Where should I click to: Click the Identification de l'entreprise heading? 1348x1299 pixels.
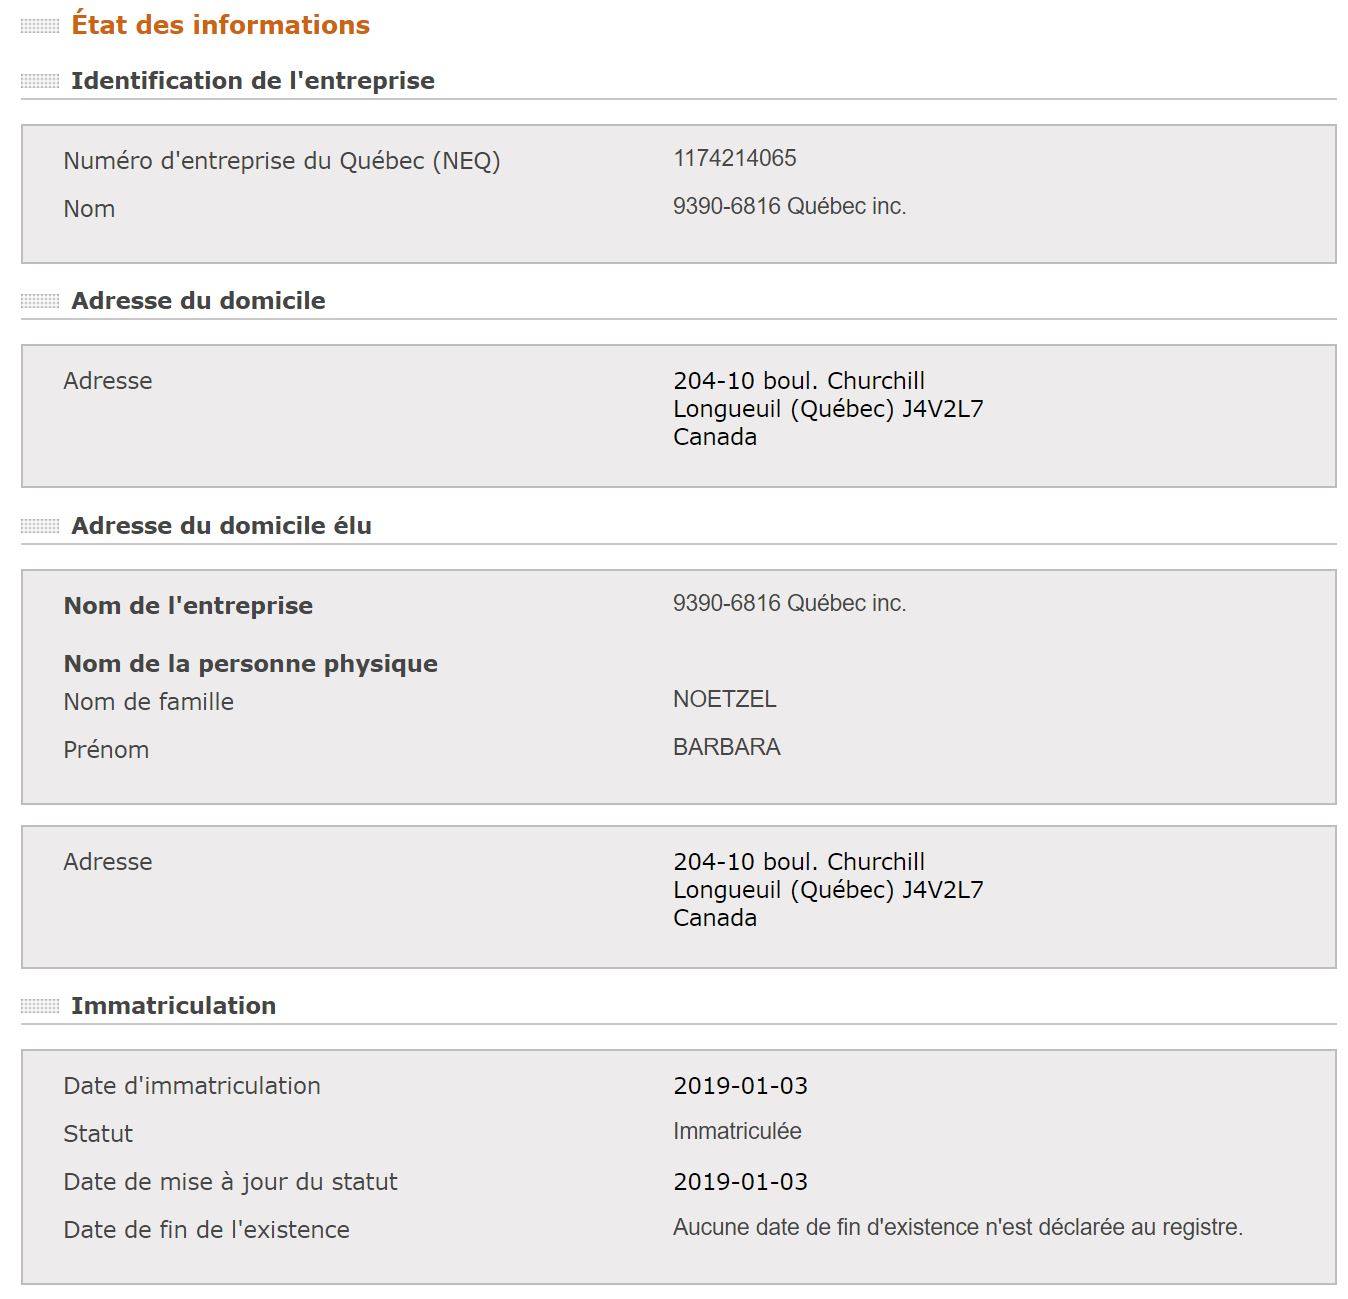[x=253, y=81]
